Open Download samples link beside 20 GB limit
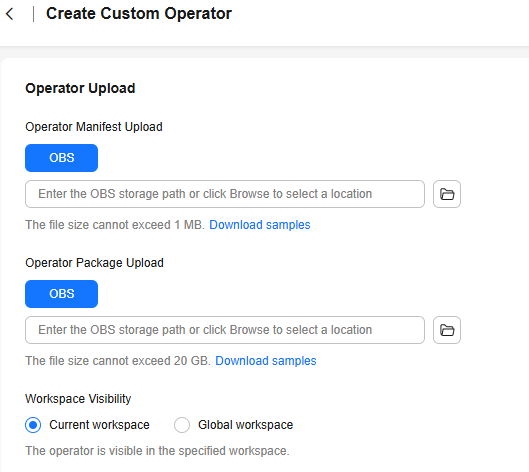 (266, 361)
